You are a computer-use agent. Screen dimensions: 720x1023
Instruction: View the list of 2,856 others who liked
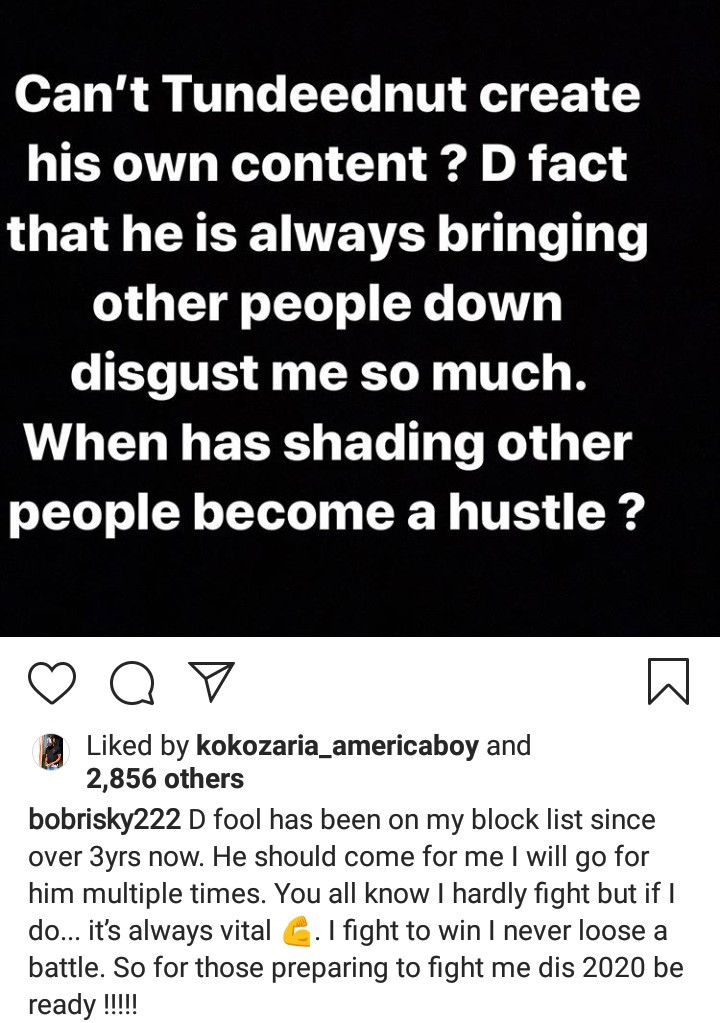pos(165,778)
